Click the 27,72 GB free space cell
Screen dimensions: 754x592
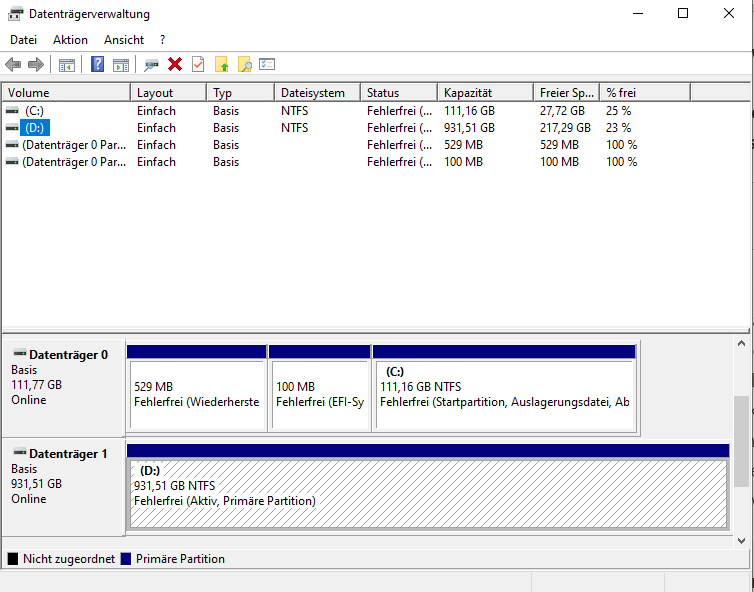(562, 111)
